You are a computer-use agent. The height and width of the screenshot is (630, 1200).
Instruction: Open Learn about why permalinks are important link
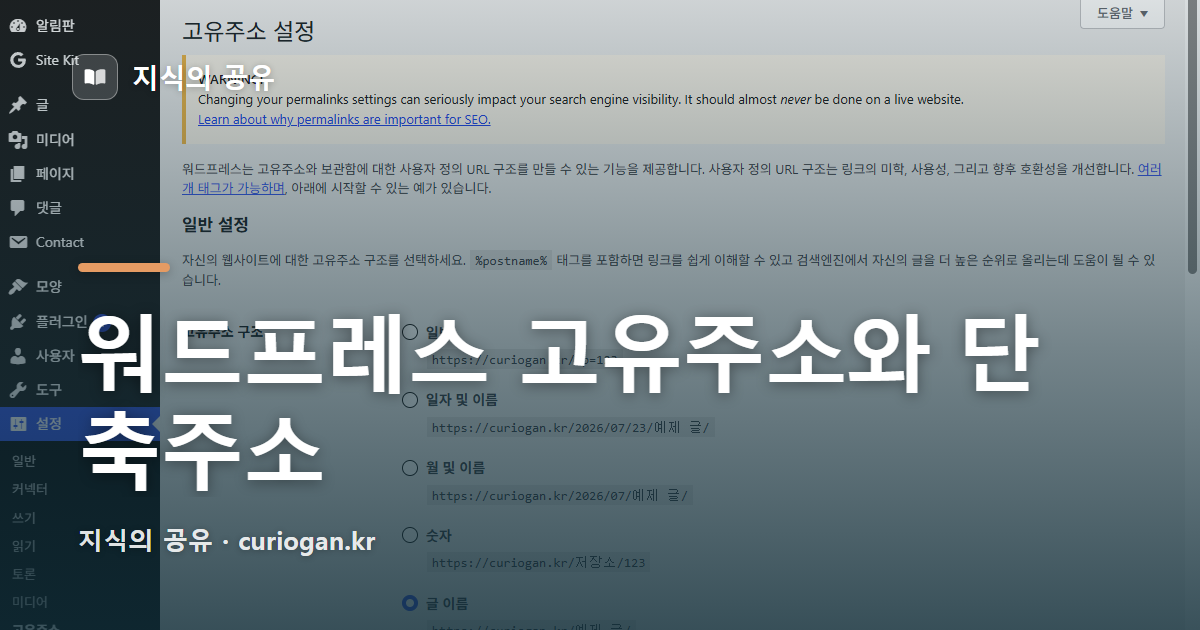(x=344, y=119)
